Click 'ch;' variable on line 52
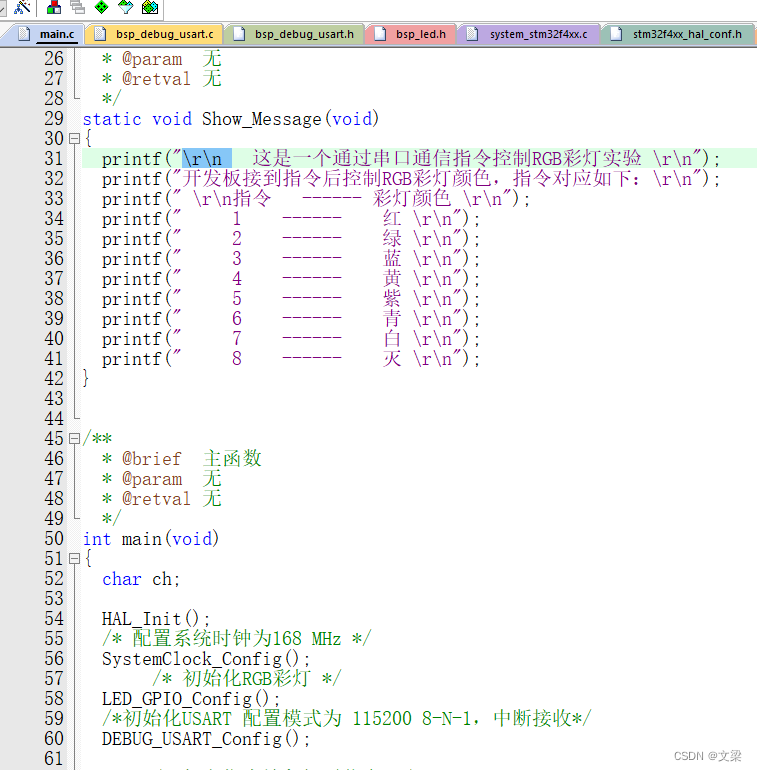The height and width of the screenshot is (771, 757). point(166,579)
